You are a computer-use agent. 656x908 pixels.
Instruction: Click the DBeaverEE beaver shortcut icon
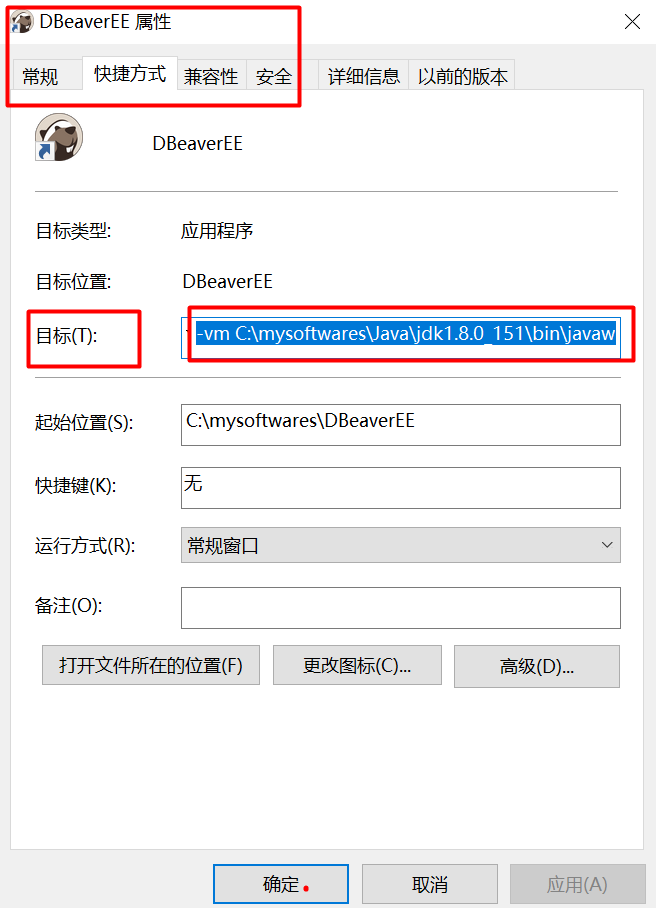59,137
